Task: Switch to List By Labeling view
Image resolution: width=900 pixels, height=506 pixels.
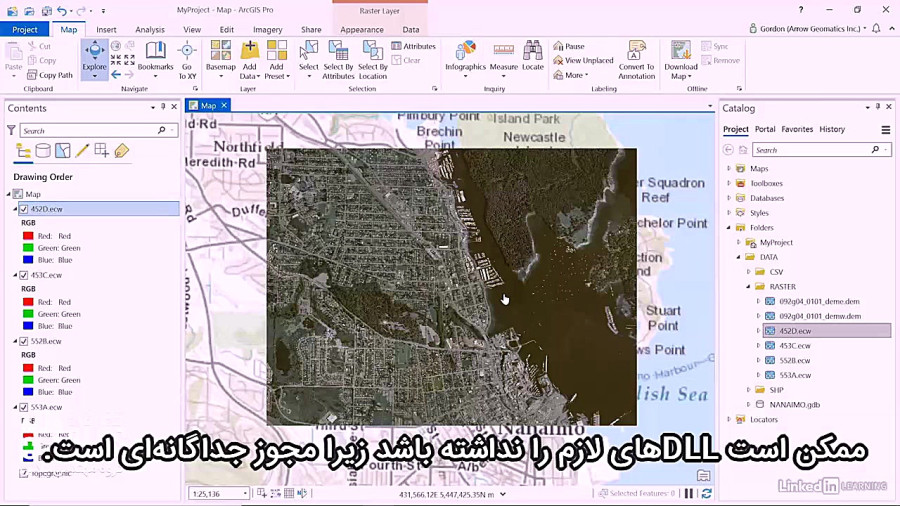Action: click(x=121, y=151)
